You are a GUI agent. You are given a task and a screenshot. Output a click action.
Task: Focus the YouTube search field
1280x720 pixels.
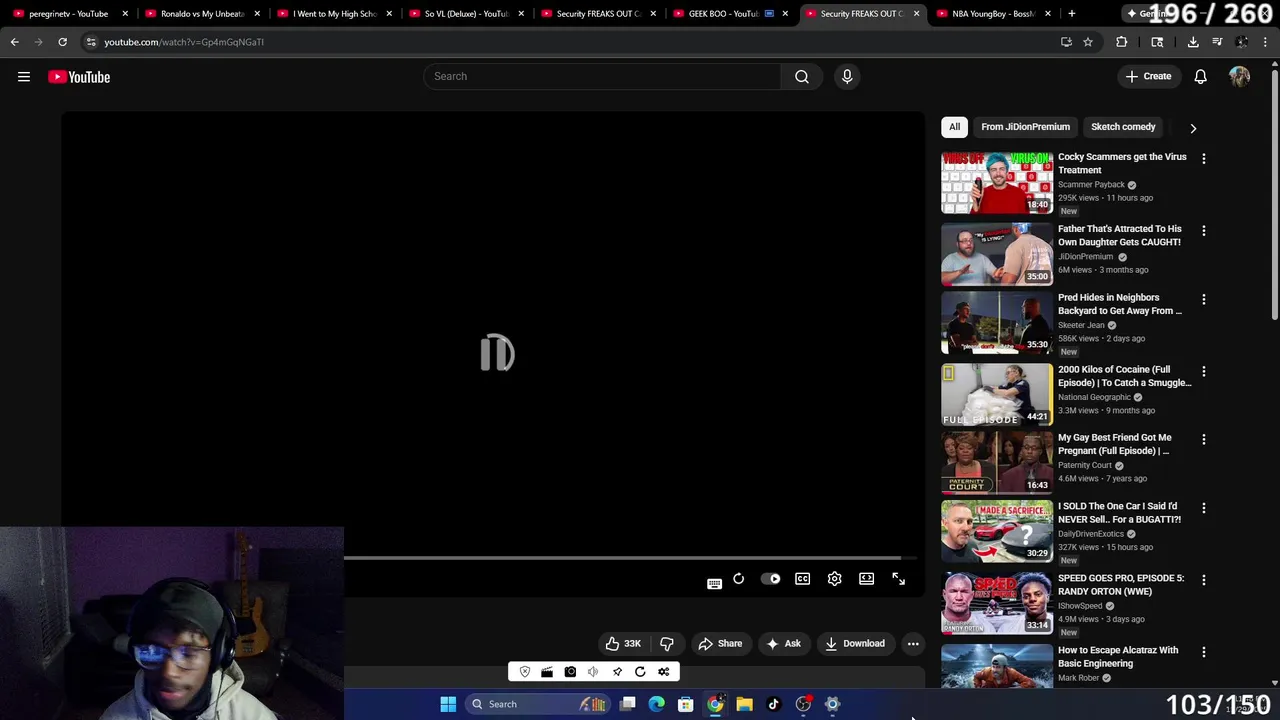click(x=603, y=77)
